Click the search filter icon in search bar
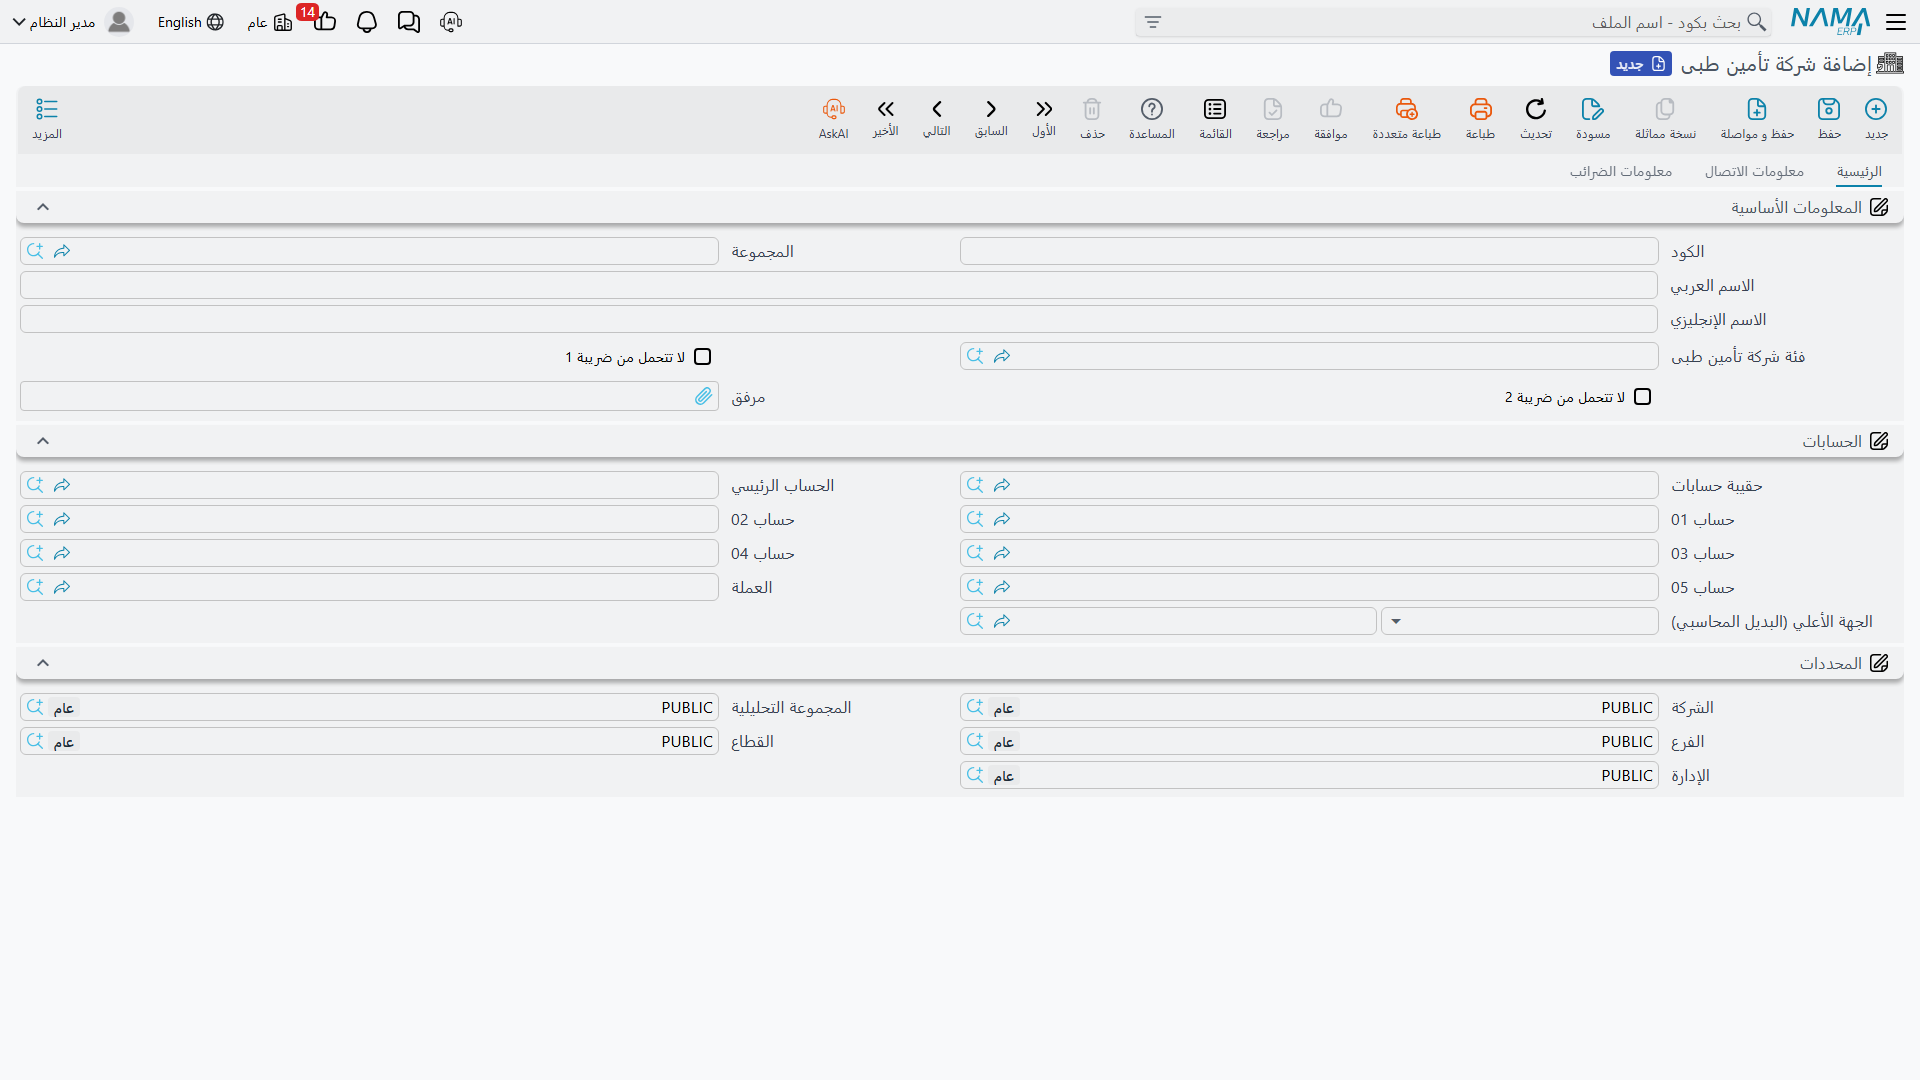 1153,22
